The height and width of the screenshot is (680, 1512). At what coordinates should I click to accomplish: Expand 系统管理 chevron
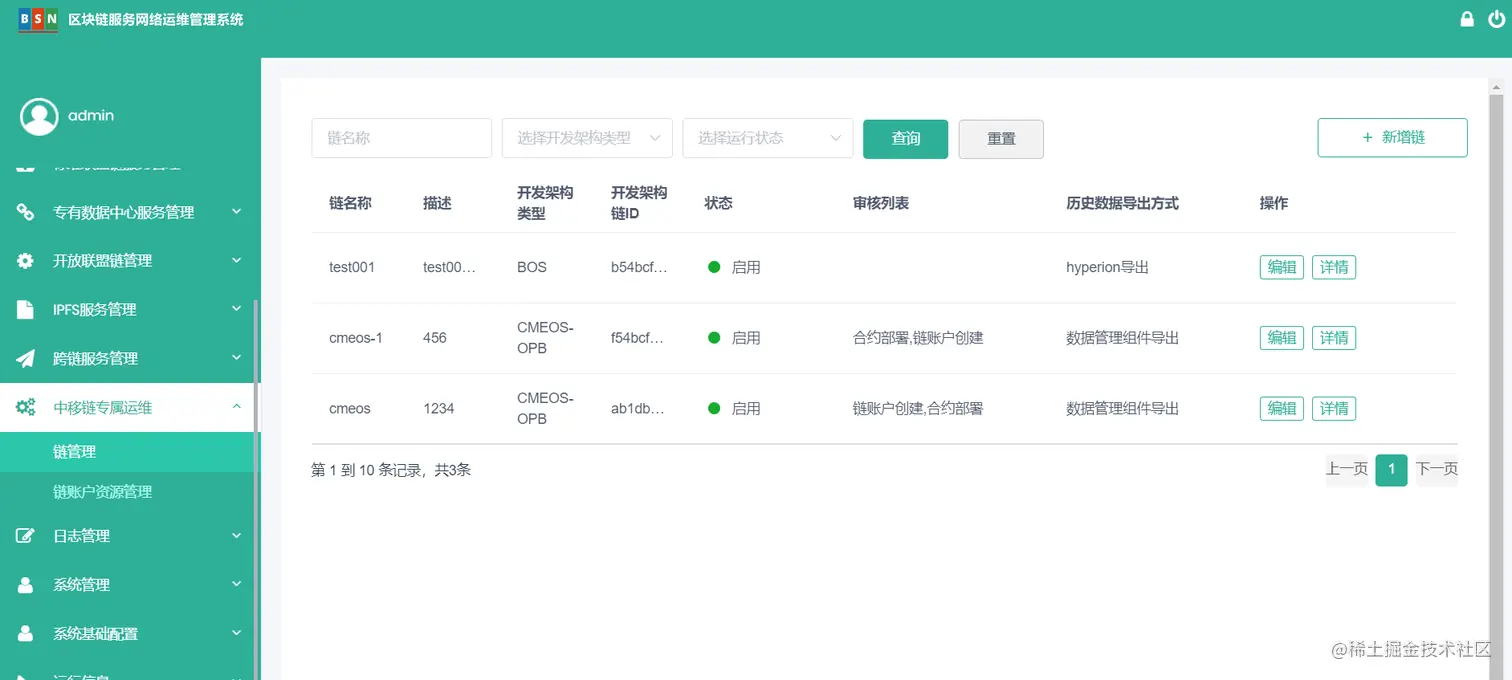(x=237, y=584)
